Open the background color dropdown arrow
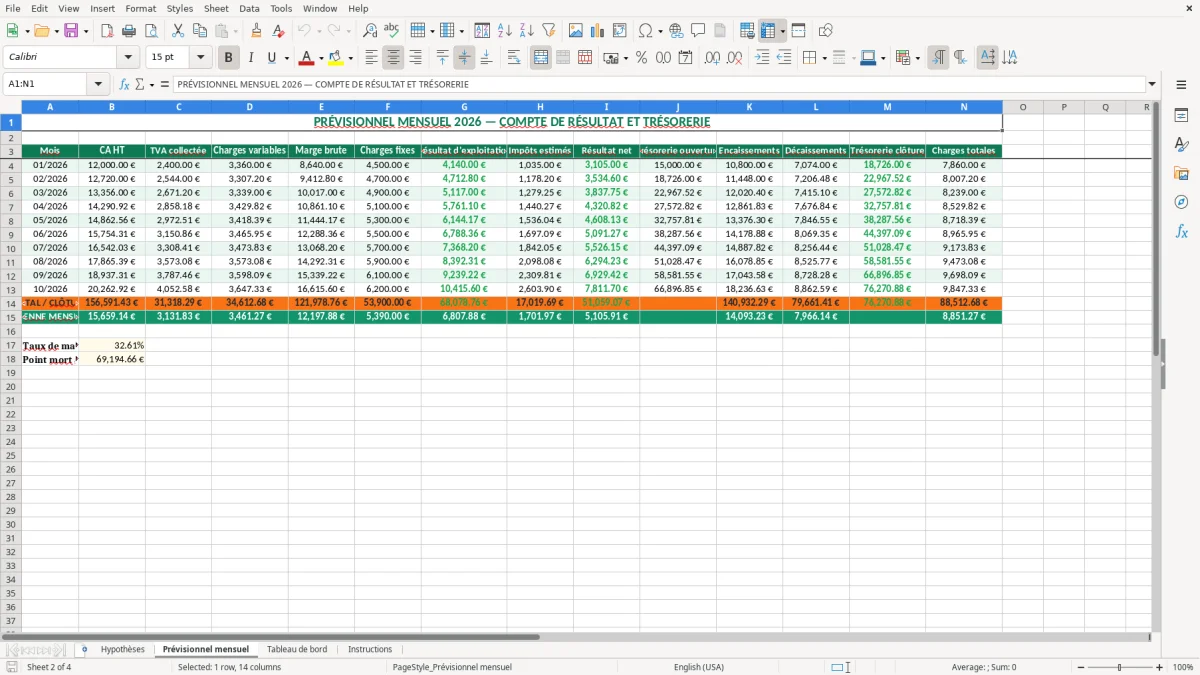1200x675 pixels. click(350, 58)
